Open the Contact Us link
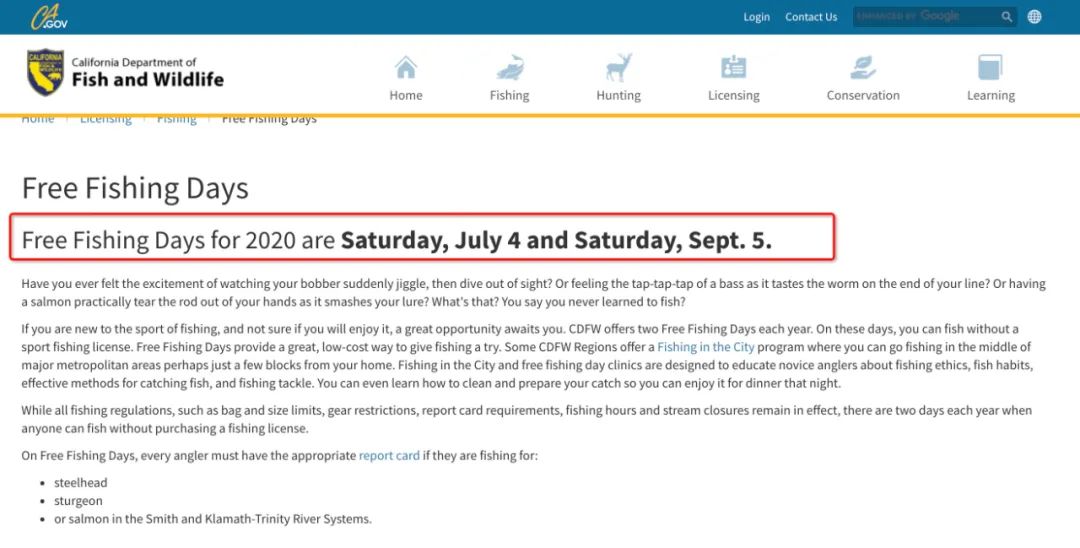1080x548 pixels. coord(811,17)
